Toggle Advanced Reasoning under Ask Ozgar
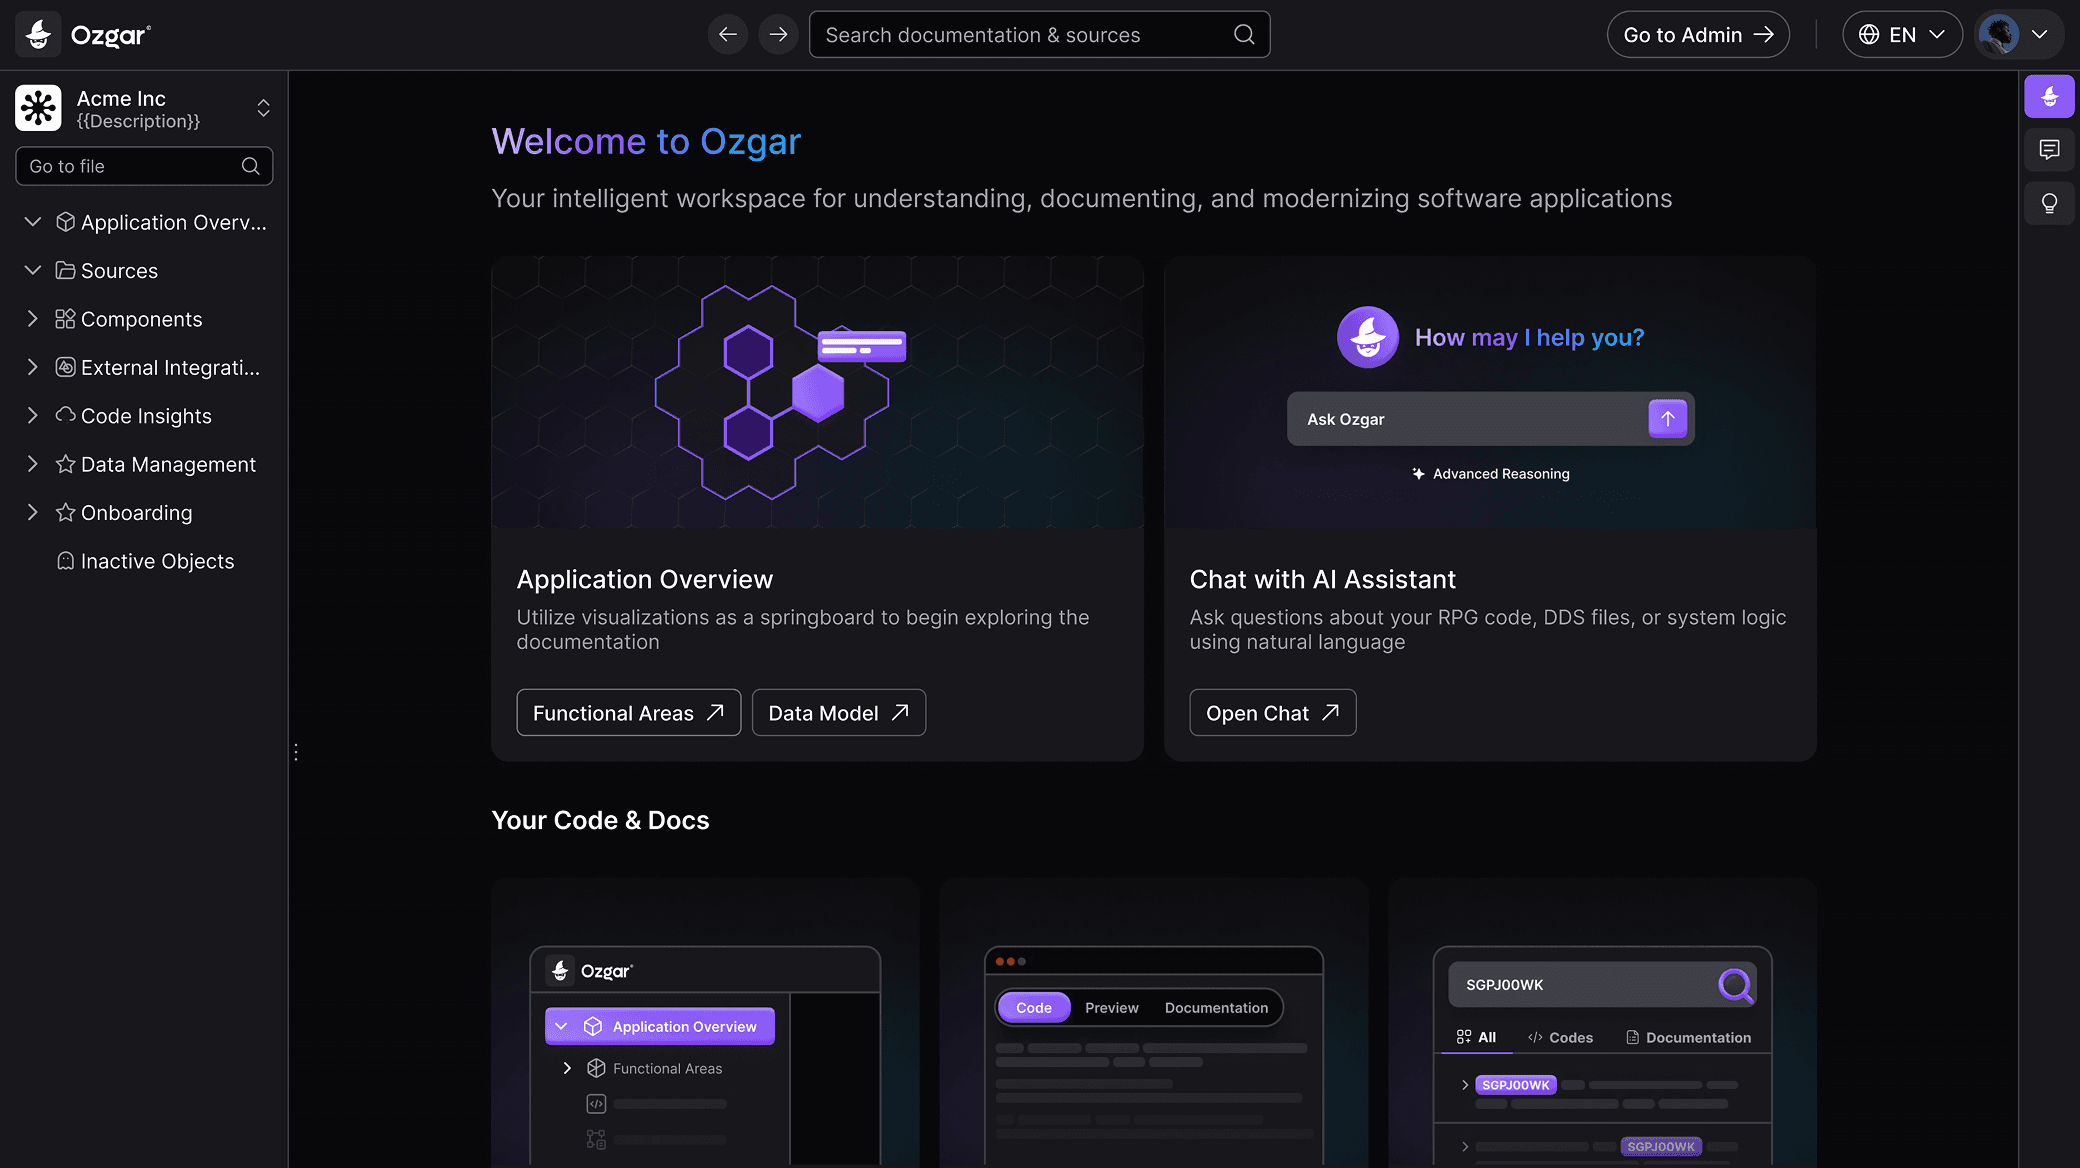The image size is (2080, 1168). [1490, 473]
